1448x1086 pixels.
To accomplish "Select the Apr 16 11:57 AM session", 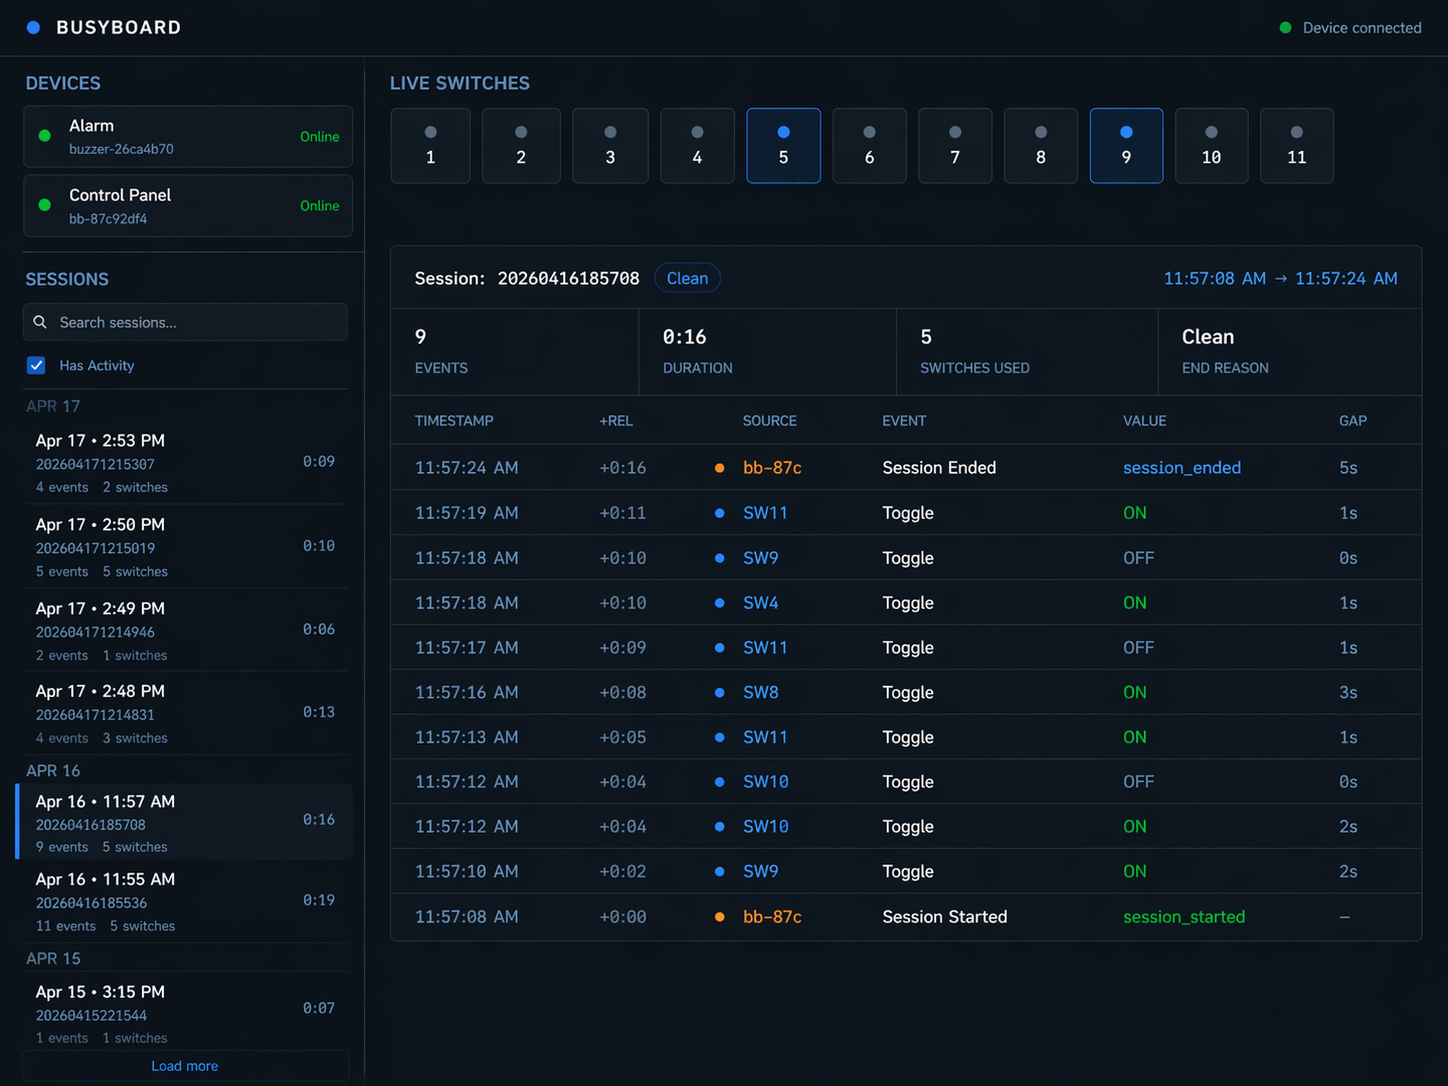I will tap(185, 822).
